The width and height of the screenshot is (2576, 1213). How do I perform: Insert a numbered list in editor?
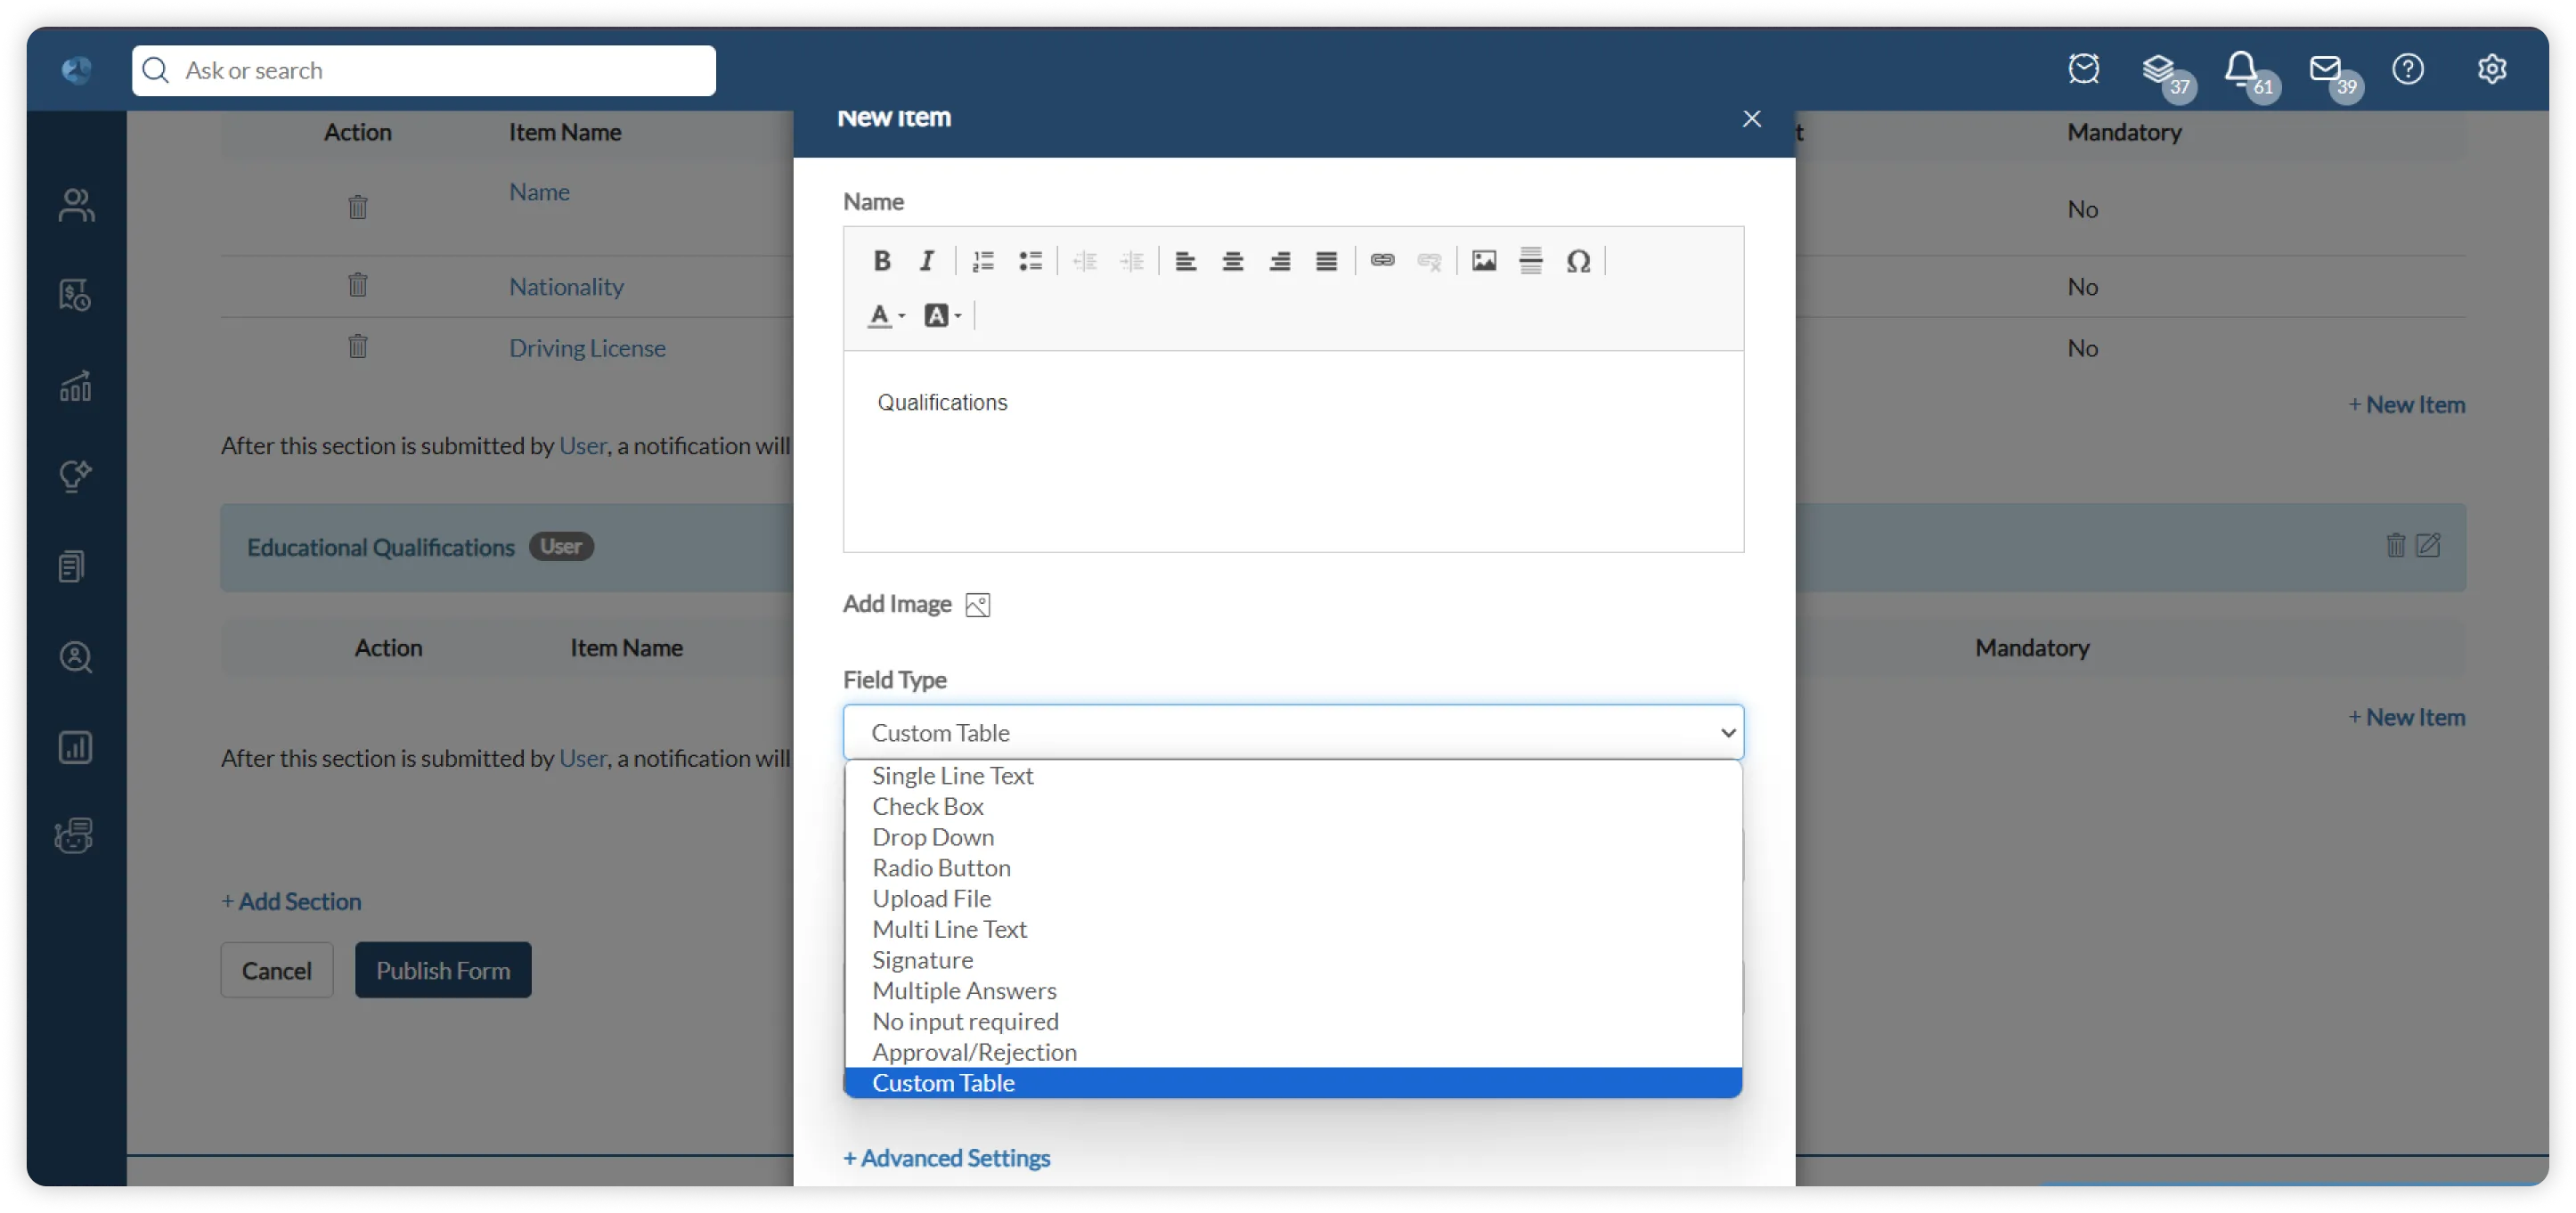coord(982,261)
